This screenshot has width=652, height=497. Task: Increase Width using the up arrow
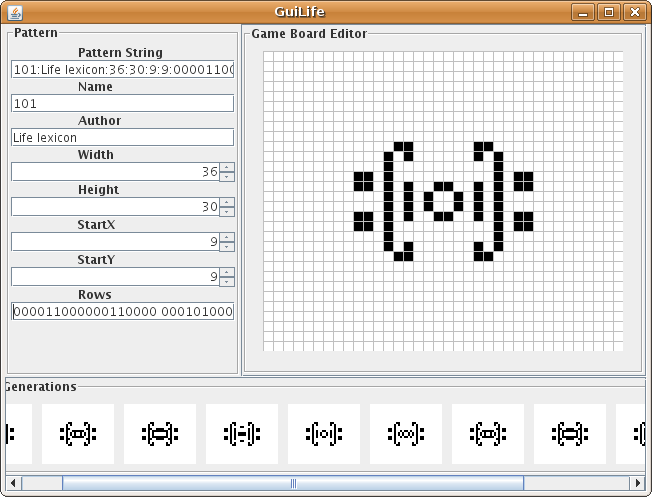click(x=227, y=167)
